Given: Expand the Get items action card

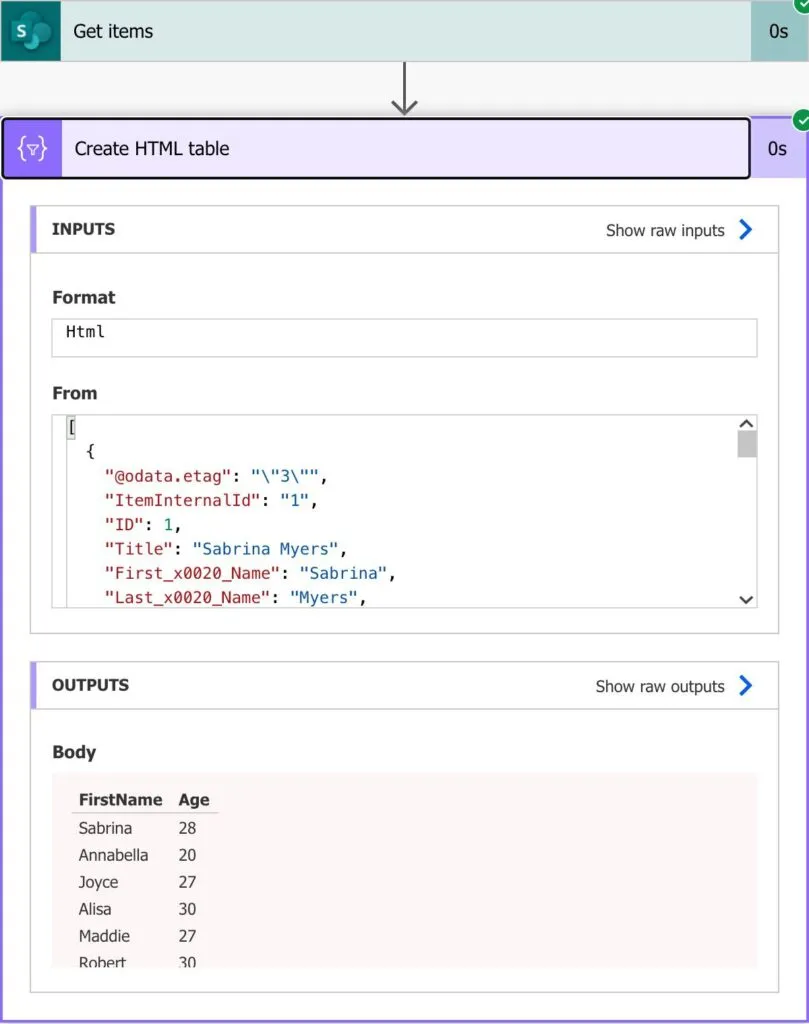Looking at the screenshot, I should click(400, 31).
